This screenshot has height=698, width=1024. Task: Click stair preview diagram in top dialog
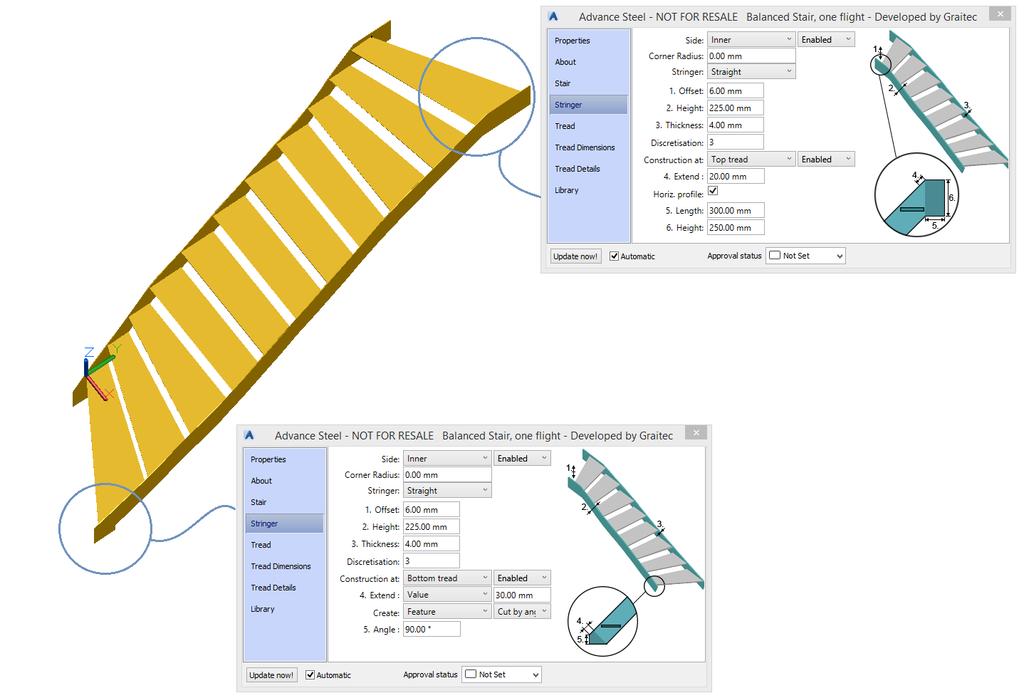coord(938,135)
